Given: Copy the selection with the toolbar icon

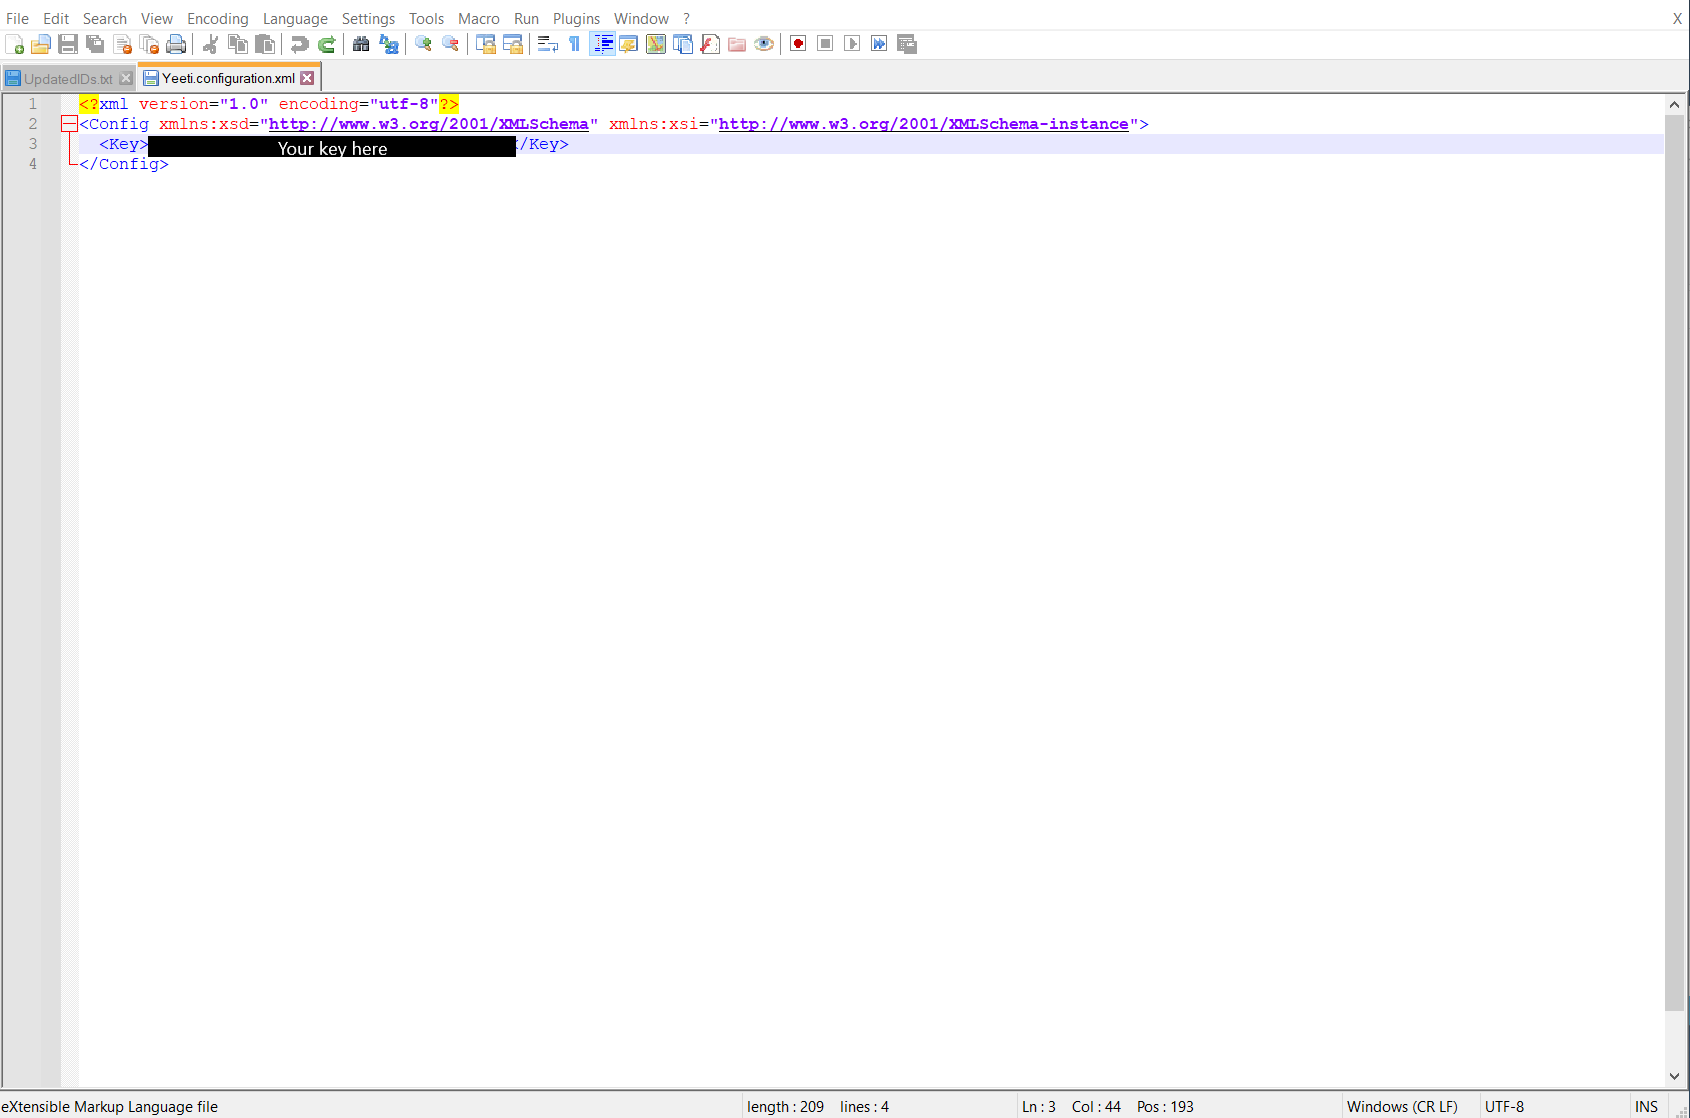Looking at the screenshot, I should [x=237, y=44].
